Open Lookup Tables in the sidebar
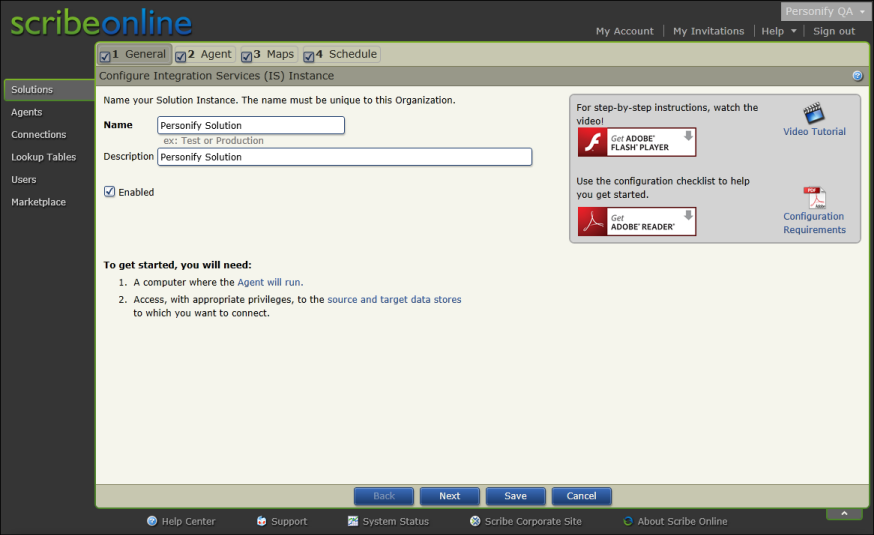 coord(43,157)
